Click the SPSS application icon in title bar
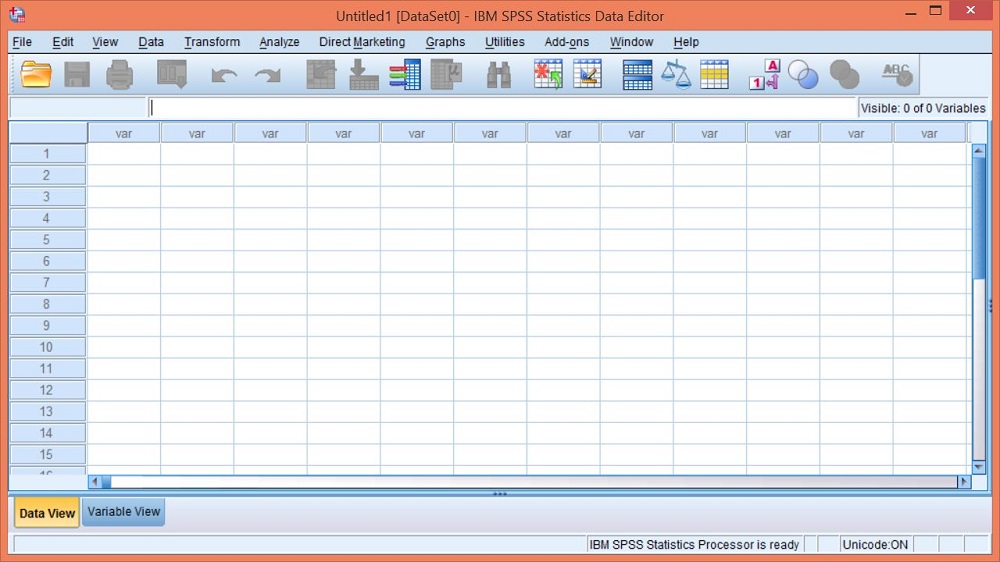This screenshot has width=1000, height=562. [x=17, y=15]
